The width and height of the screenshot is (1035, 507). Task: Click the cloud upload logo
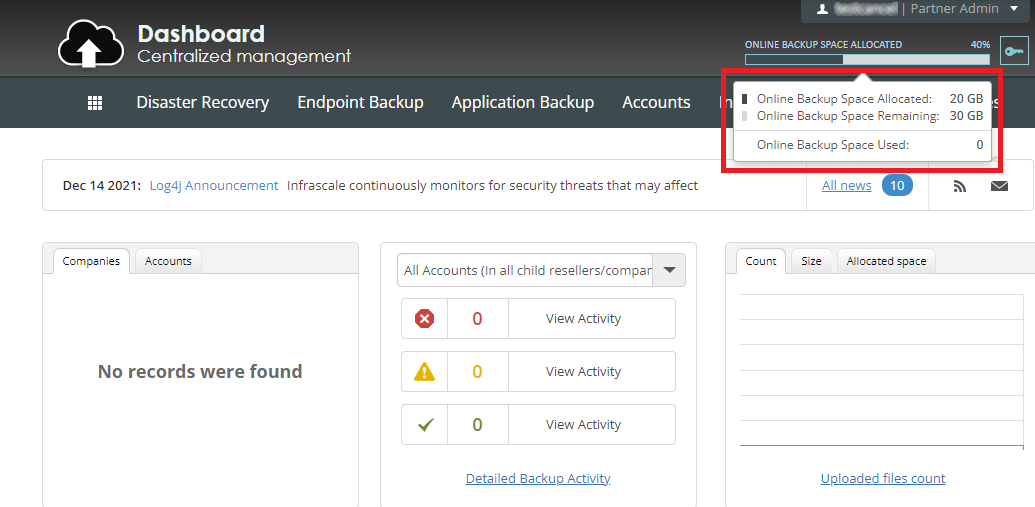click(x=91, y=44)
